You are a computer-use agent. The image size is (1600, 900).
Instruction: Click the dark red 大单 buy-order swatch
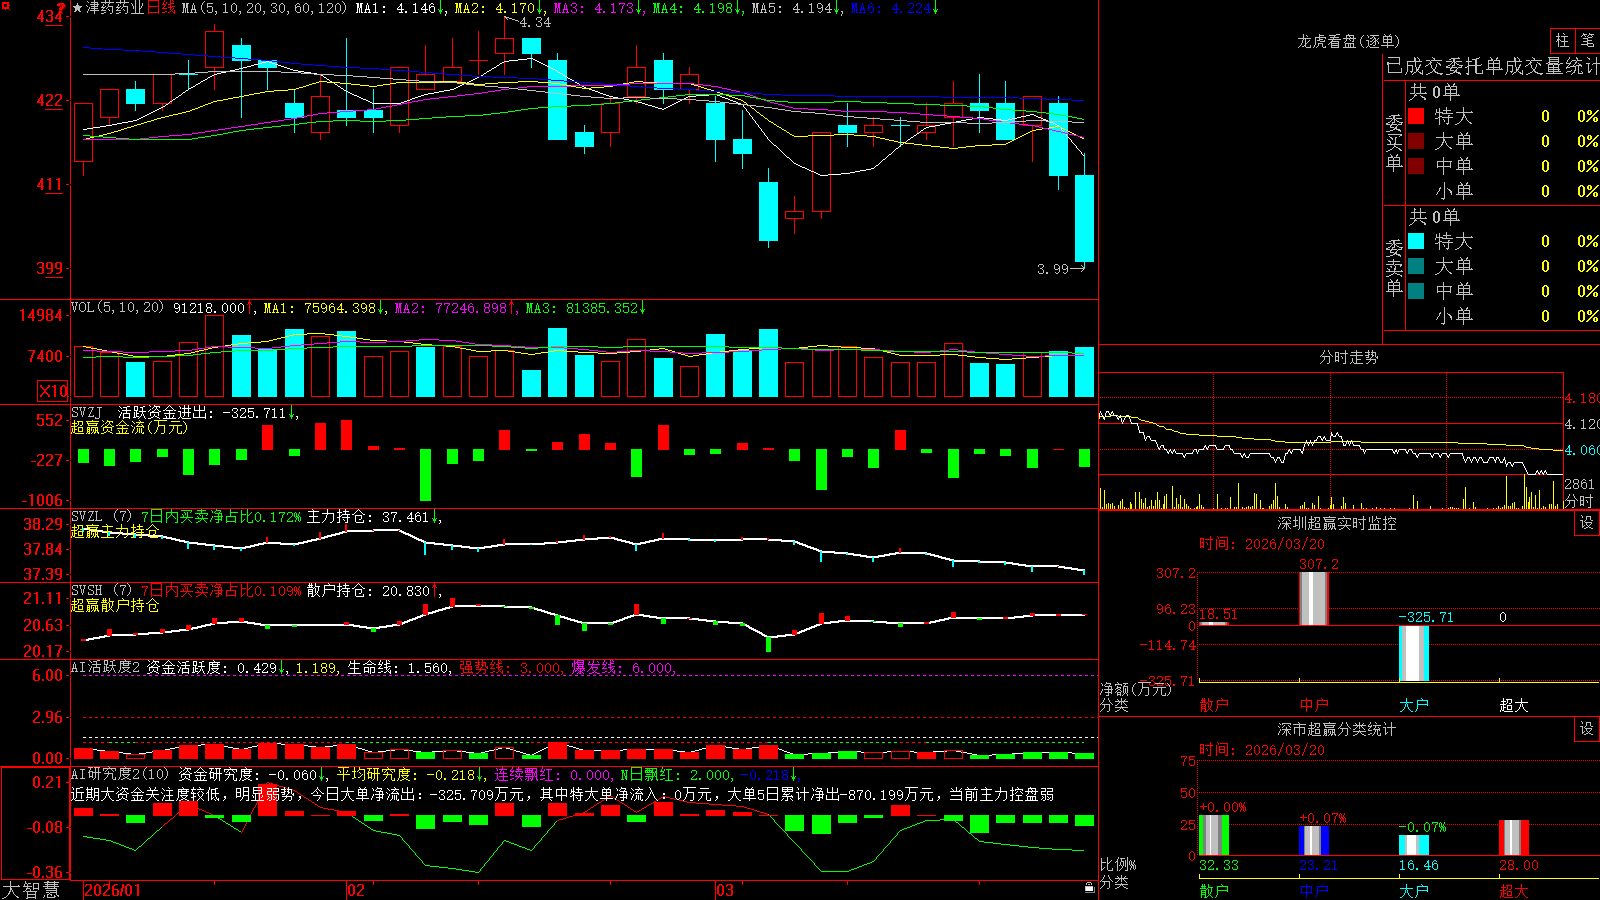pyautogui.click(x=1416, y=141)
